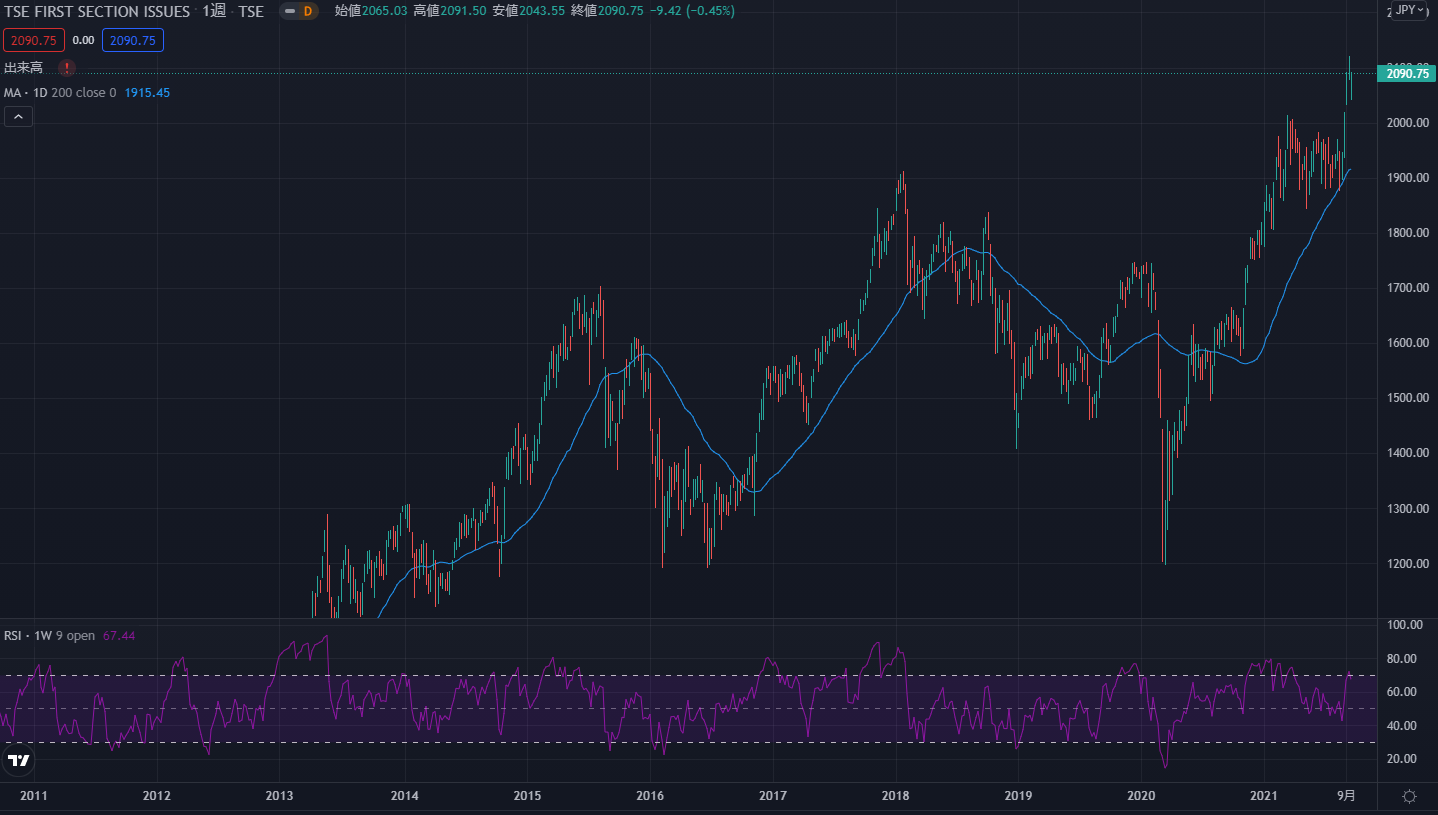Select the RSI 1W 9 open legend
This screenshot has height=815, width=1438.
point(49,635)
